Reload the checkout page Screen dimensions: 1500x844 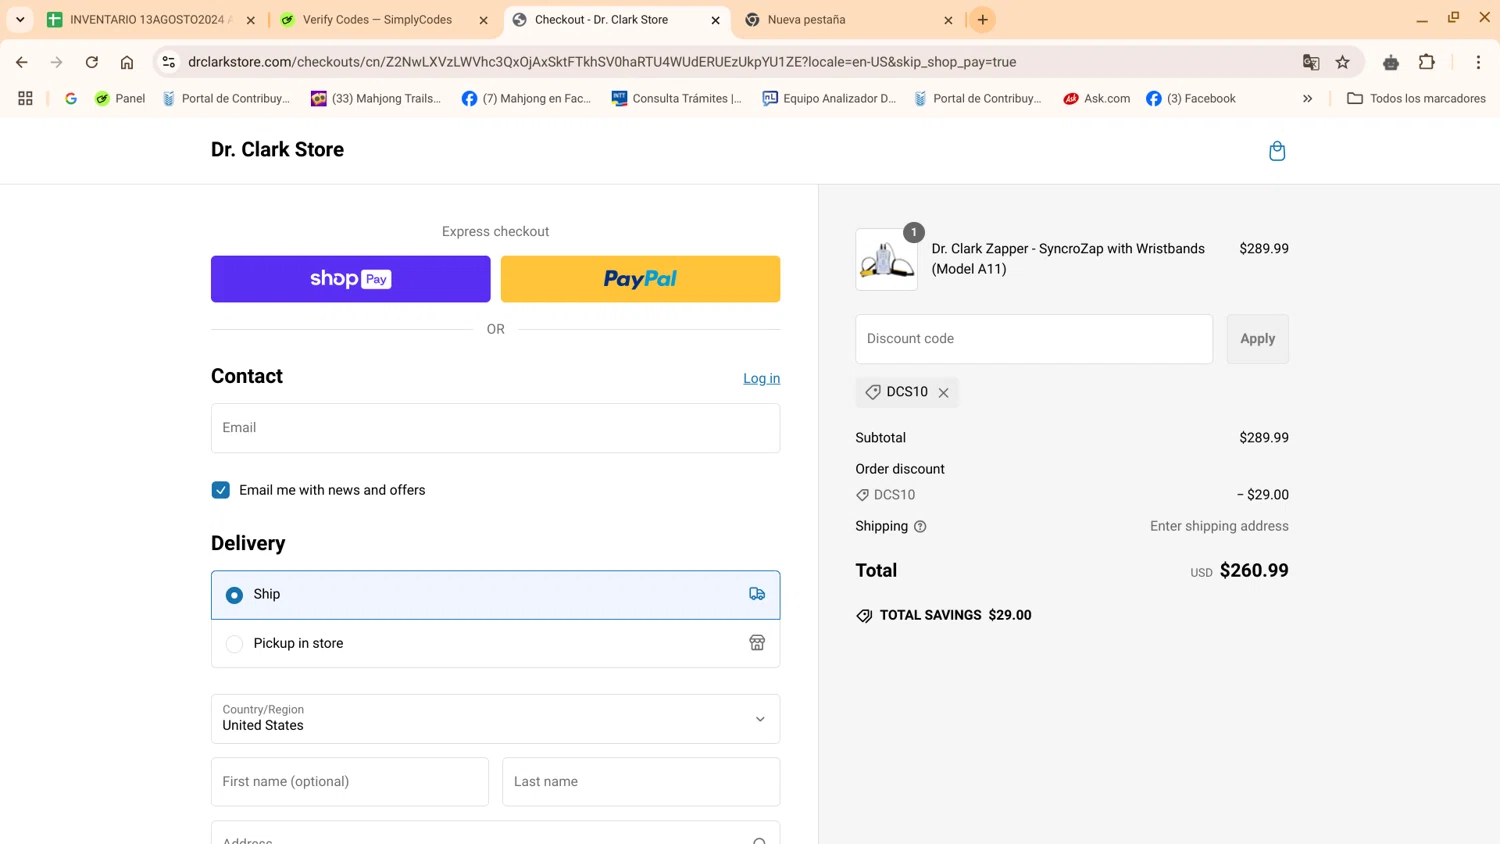click(x=92, y=62)
